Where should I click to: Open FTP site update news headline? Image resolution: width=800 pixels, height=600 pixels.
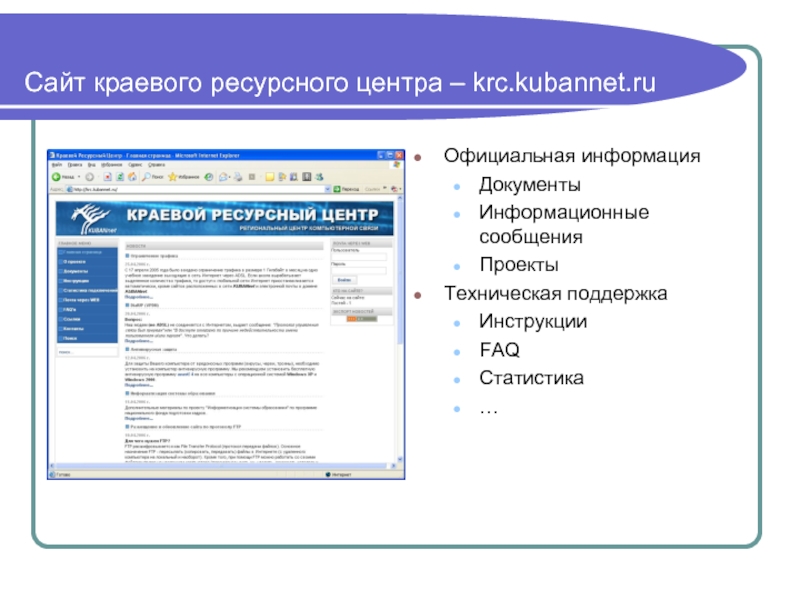coord(186,427)
